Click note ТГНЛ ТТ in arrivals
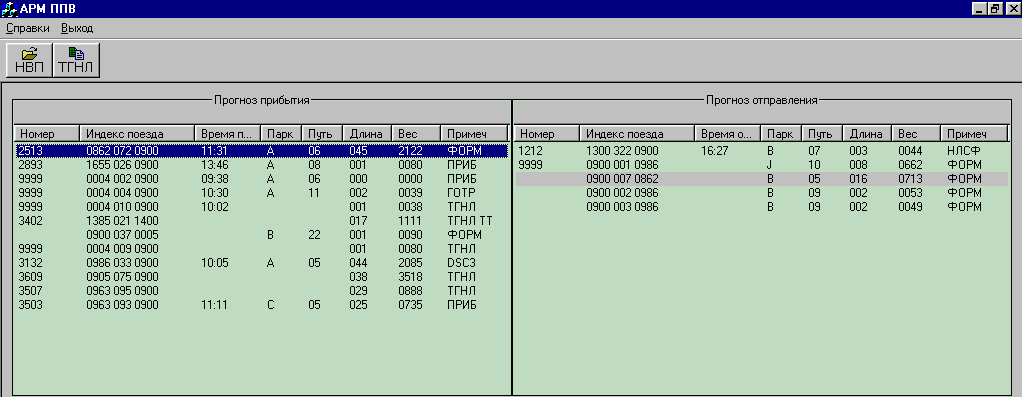 pyautogui.click(x=470, y=221)
